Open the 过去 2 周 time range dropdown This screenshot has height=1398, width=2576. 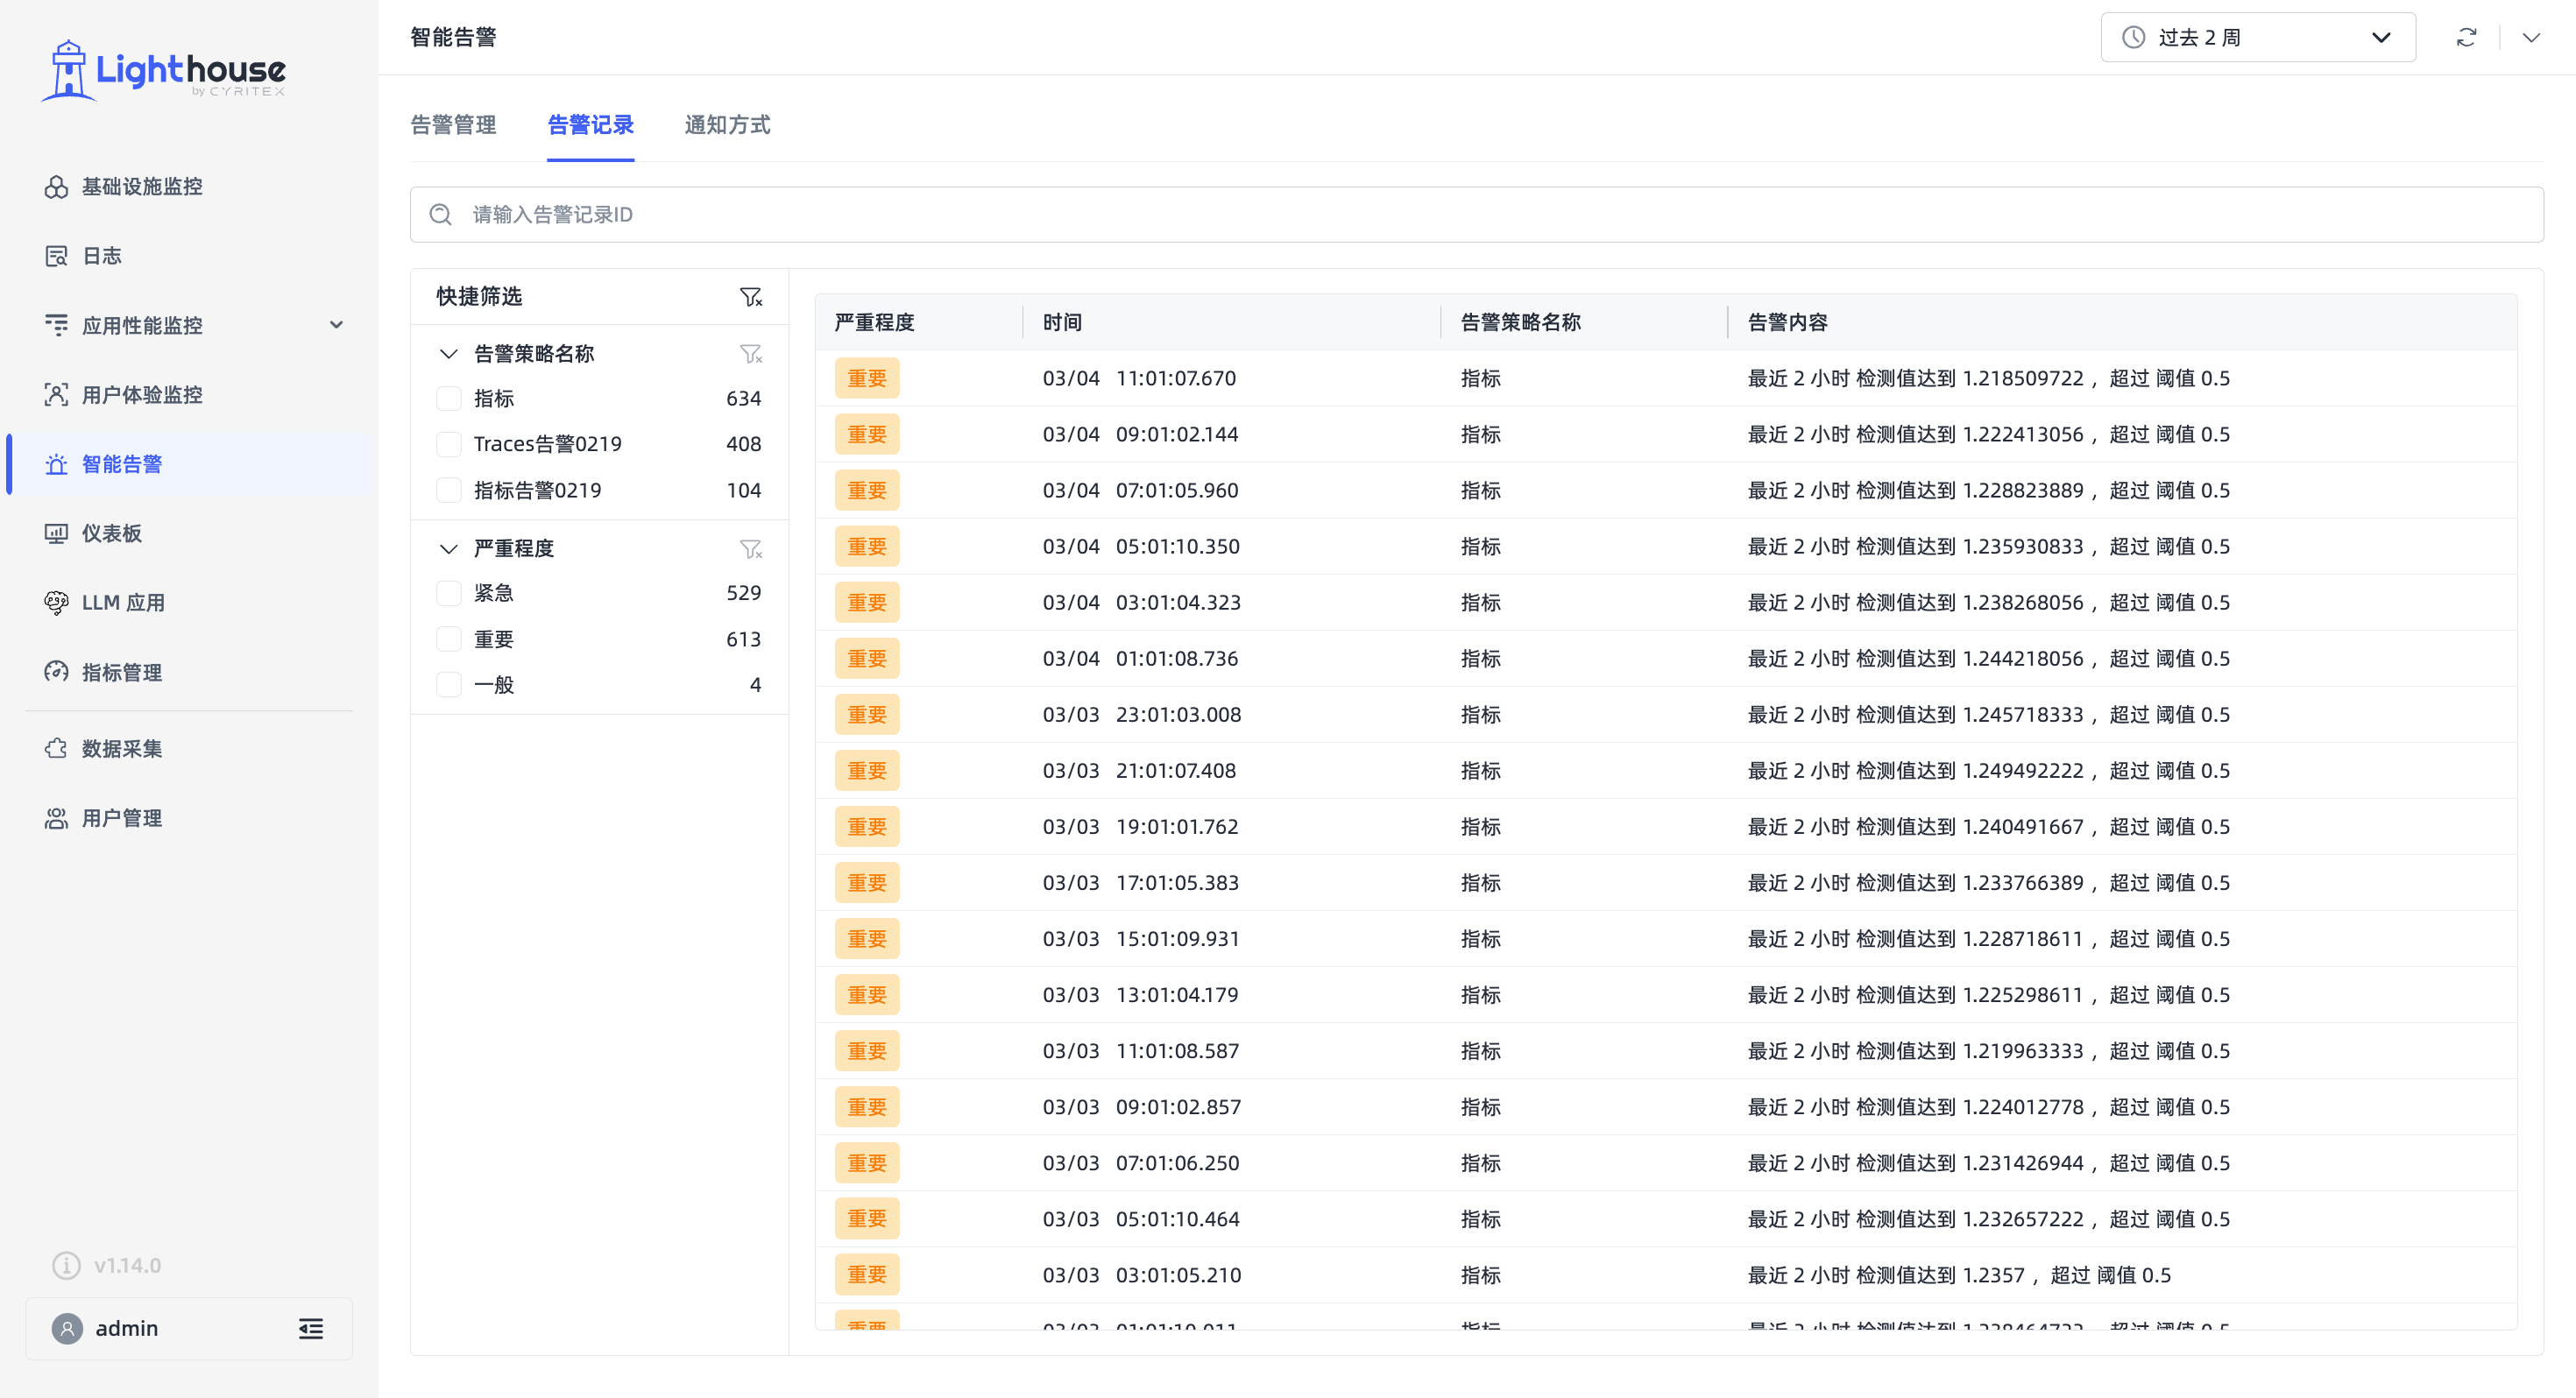click(2258, 38)
